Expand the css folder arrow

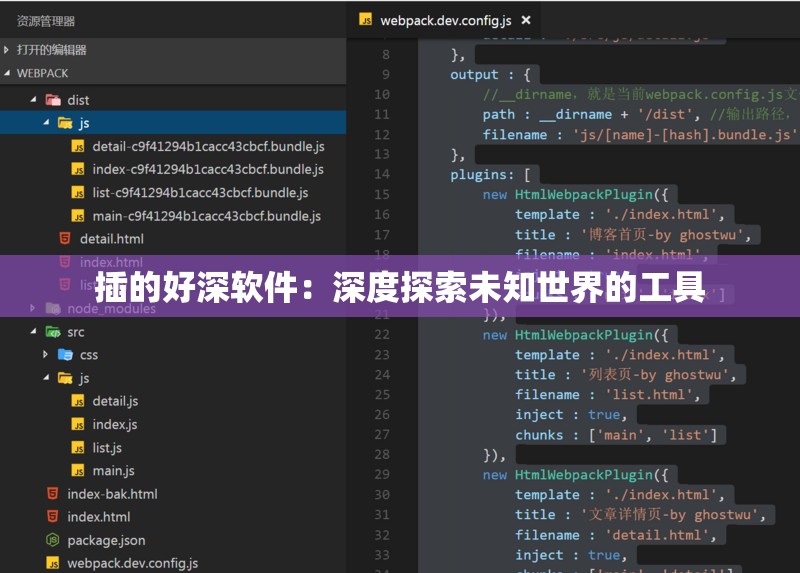(45, 354)
